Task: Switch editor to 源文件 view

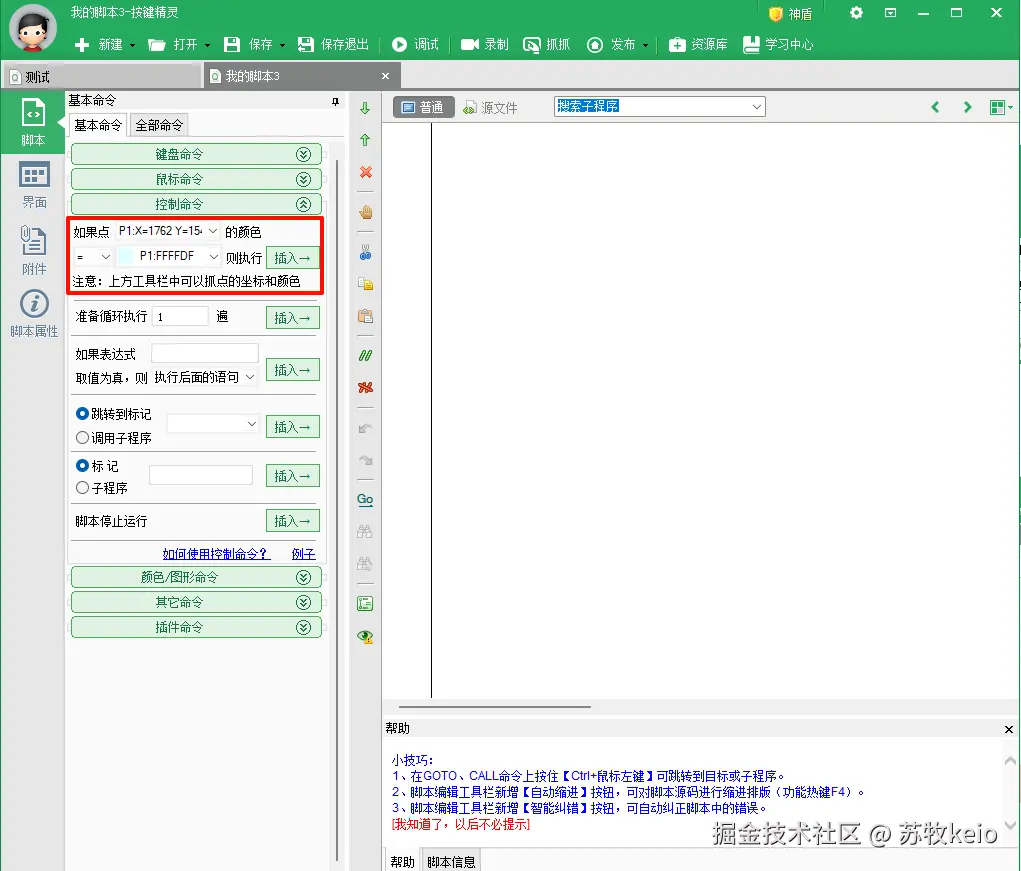Action: click(x=490, y=107)
